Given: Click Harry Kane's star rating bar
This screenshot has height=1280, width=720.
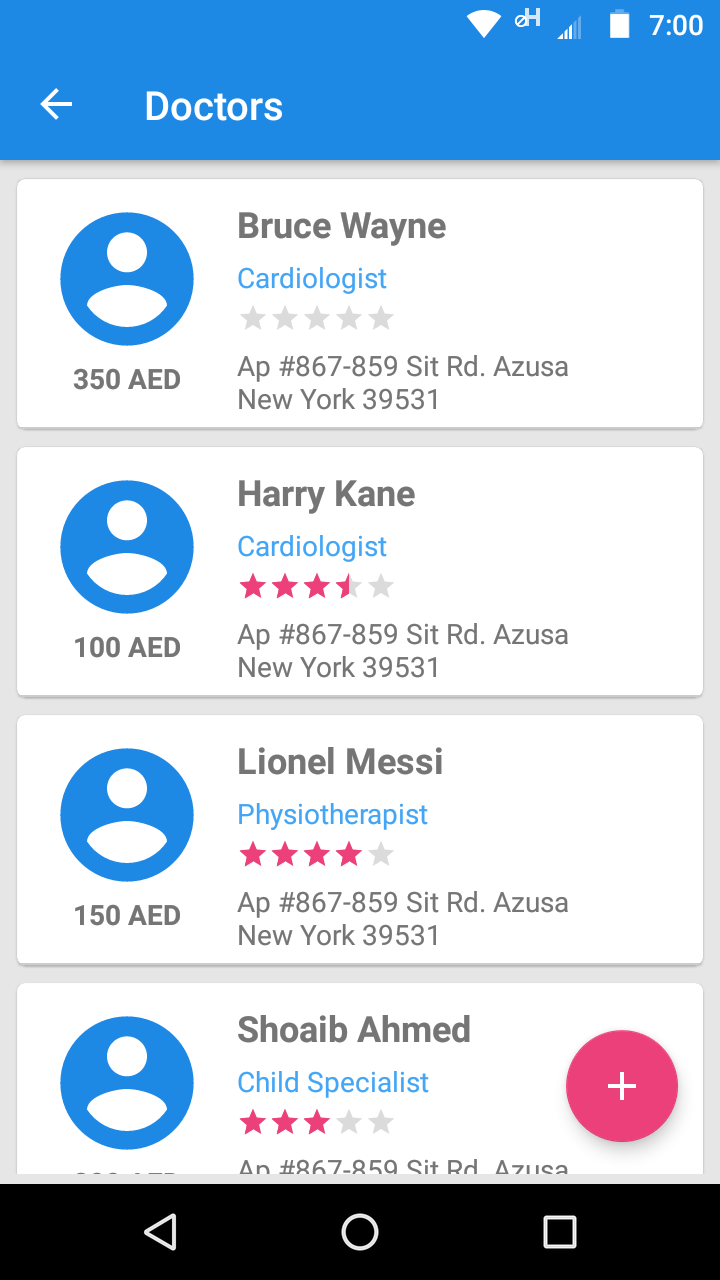Looking at the screenshot, I should pos(317,586).
